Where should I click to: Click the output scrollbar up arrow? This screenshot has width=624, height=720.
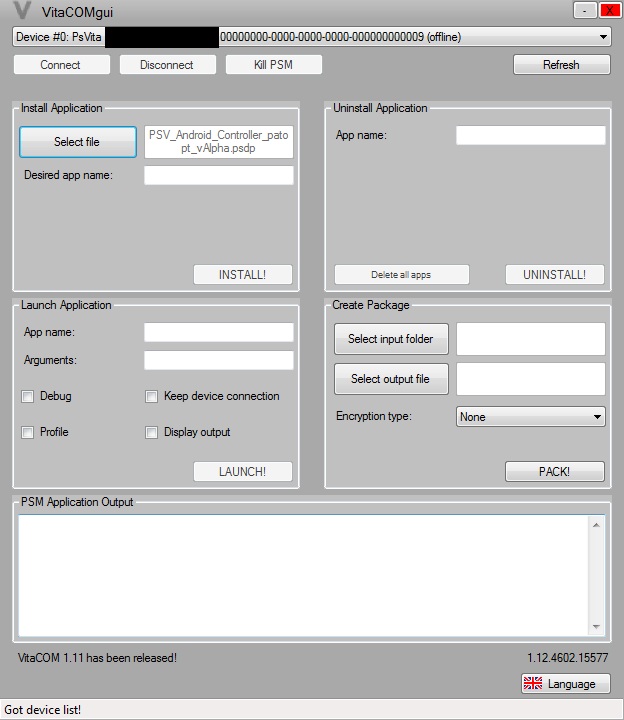pos(596,525)
